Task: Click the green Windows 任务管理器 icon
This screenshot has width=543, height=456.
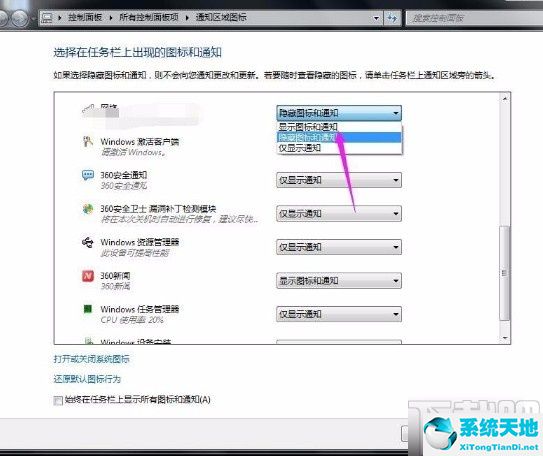Action: (88, 309)
